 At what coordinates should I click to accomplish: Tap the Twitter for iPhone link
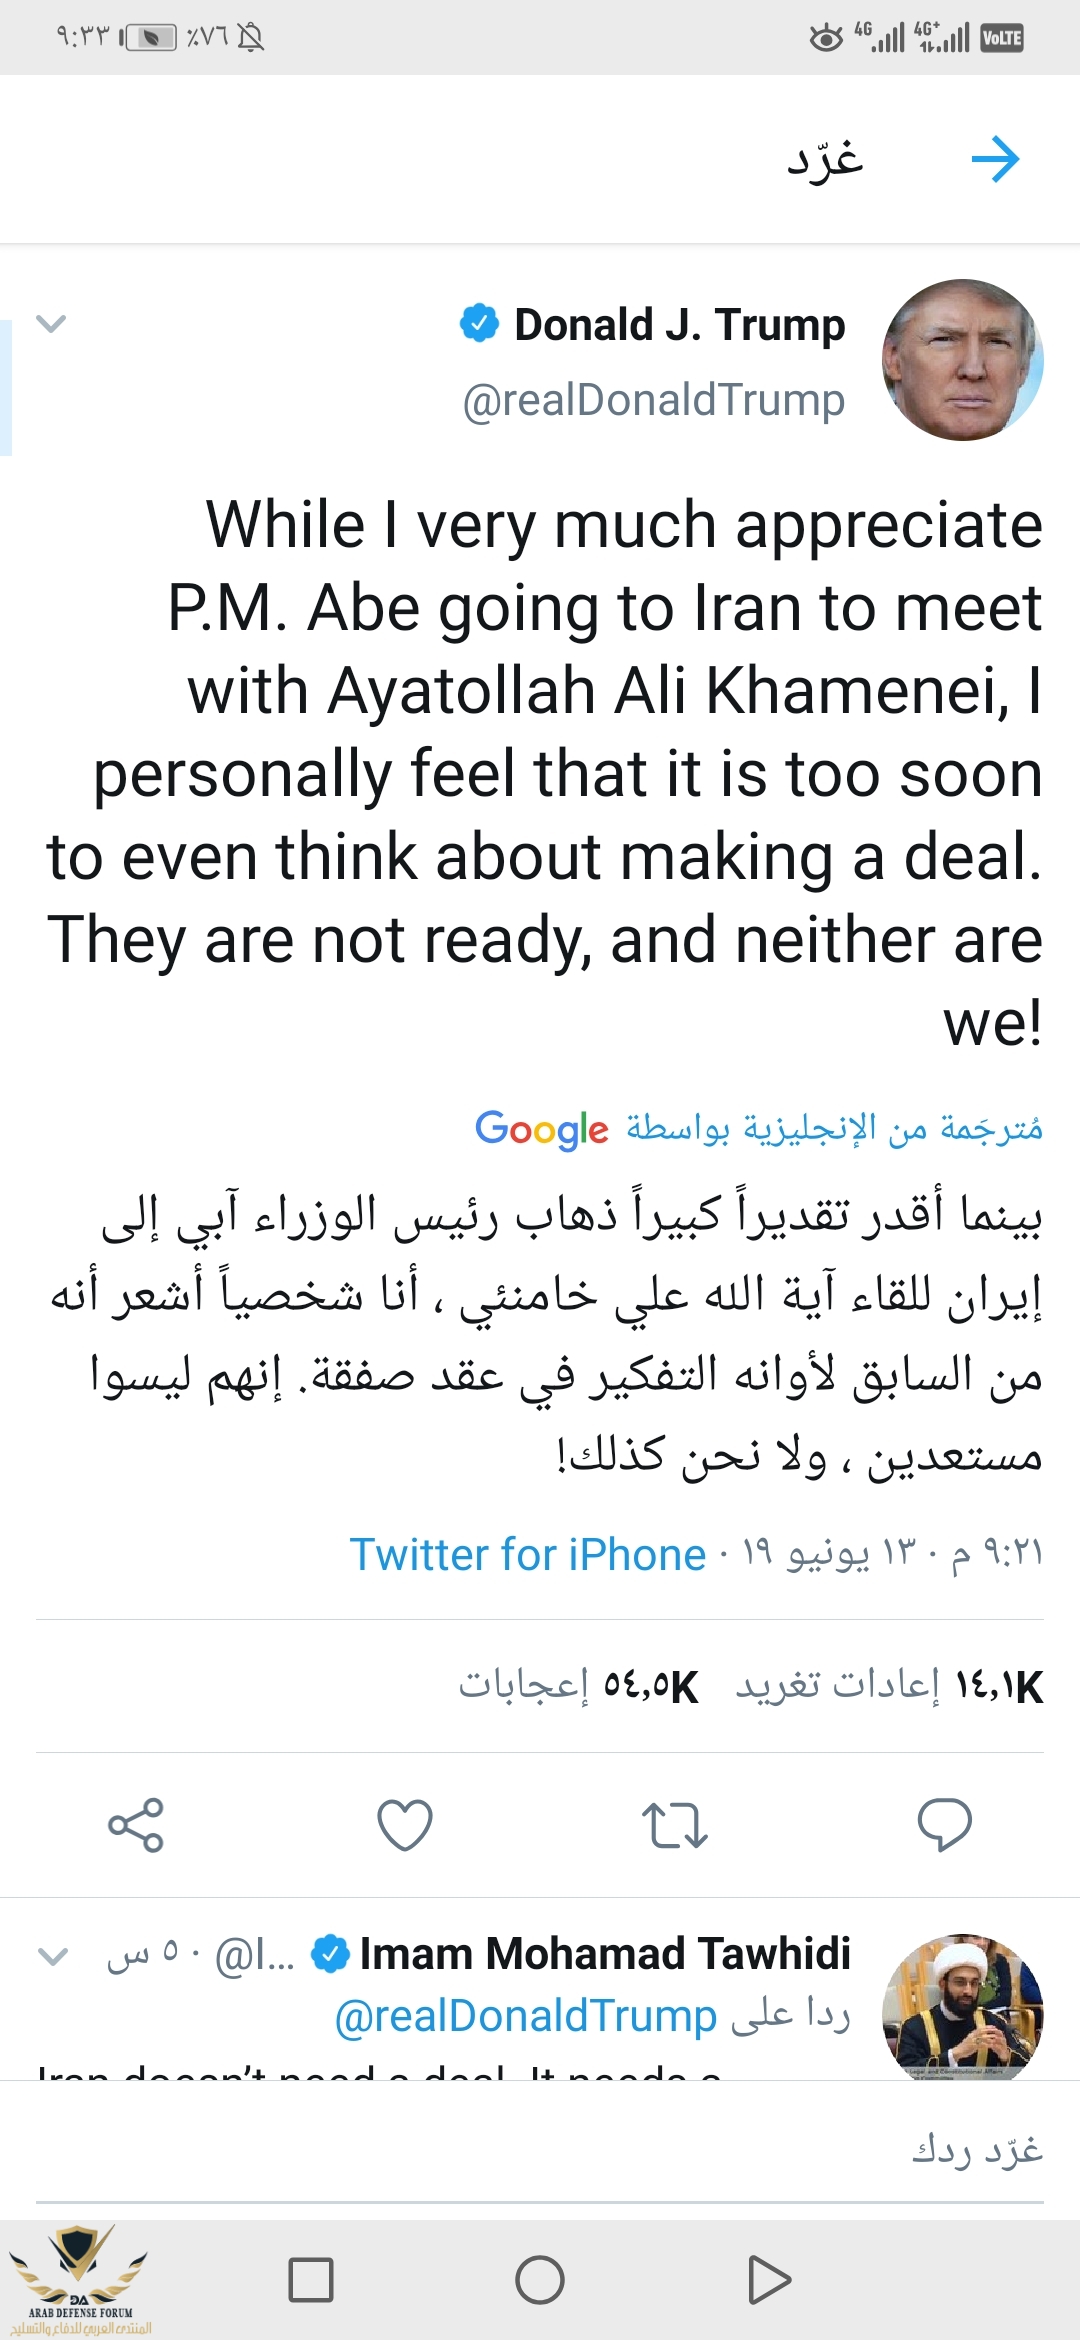tap(527, 1555)
